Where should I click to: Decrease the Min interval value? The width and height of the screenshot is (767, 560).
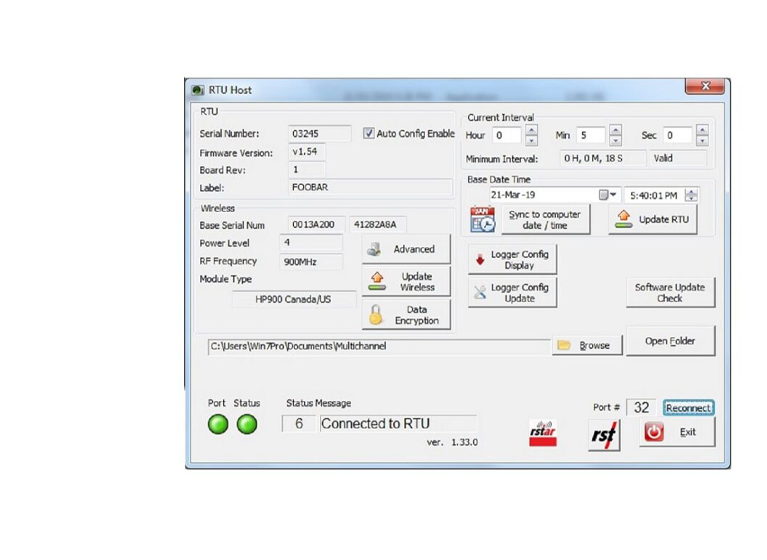(x=616, y=140)
